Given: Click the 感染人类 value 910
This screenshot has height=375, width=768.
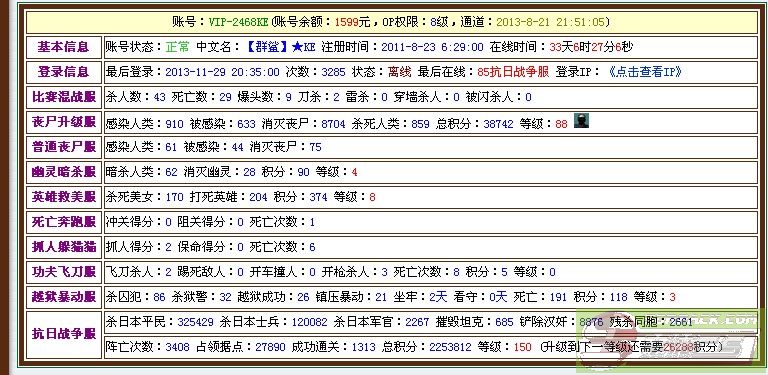Looking at the screenshot, I should [x=174, y=124].
